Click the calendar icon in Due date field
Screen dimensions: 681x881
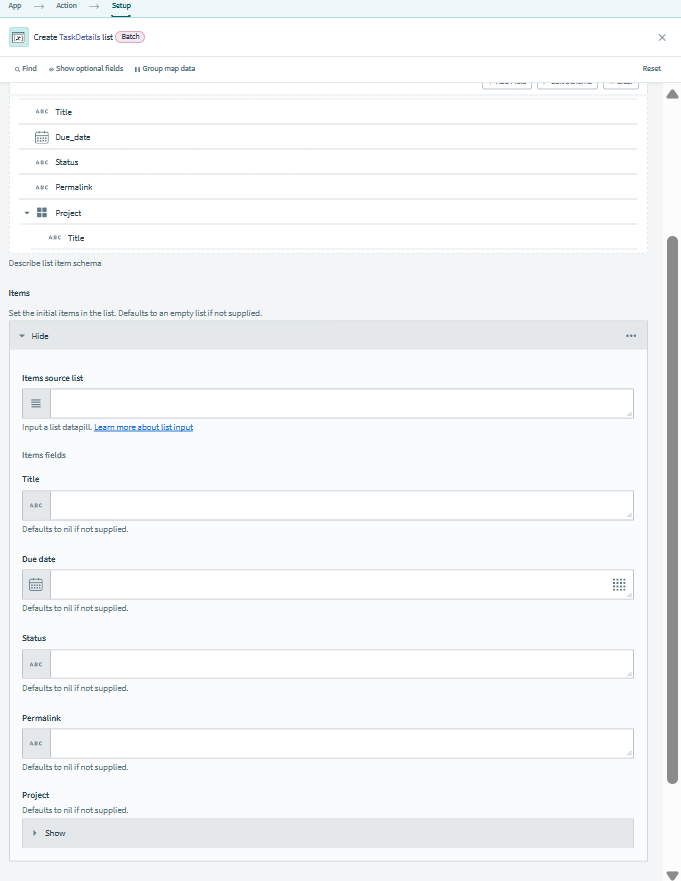[36, 585]
